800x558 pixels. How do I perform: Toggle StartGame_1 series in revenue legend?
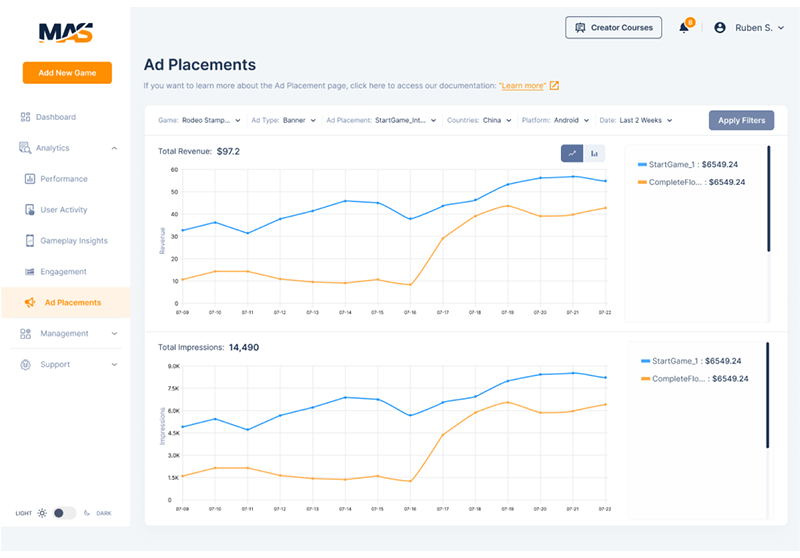point(689,164)
